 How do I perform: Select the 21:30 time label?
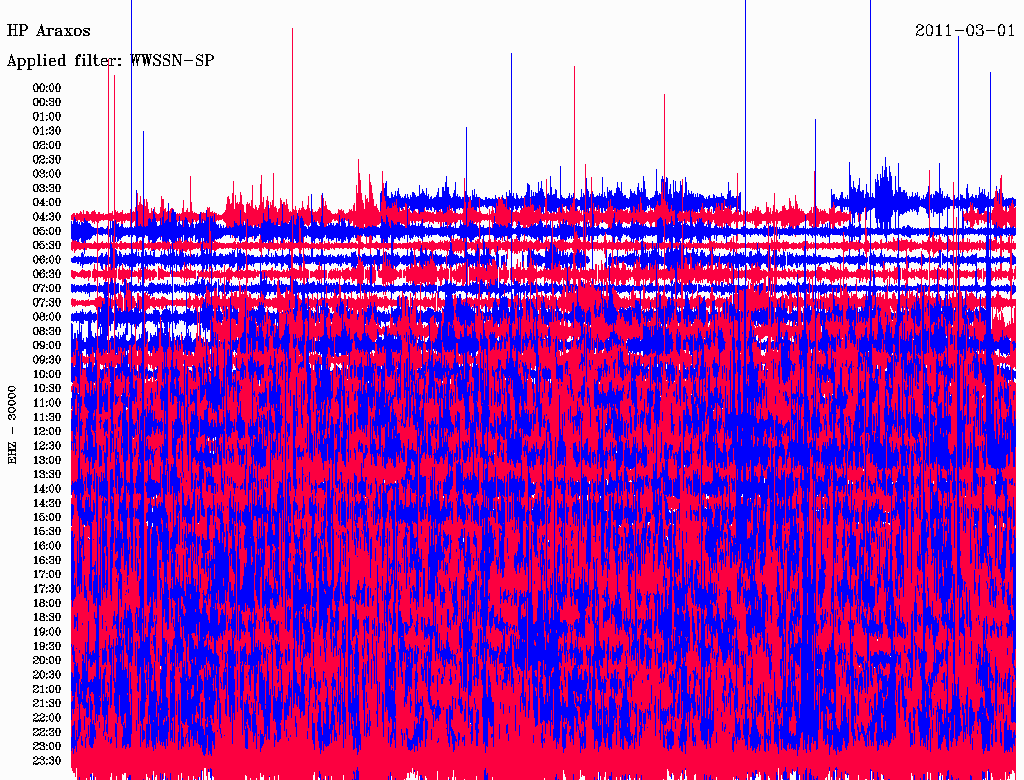click(47, 703)
